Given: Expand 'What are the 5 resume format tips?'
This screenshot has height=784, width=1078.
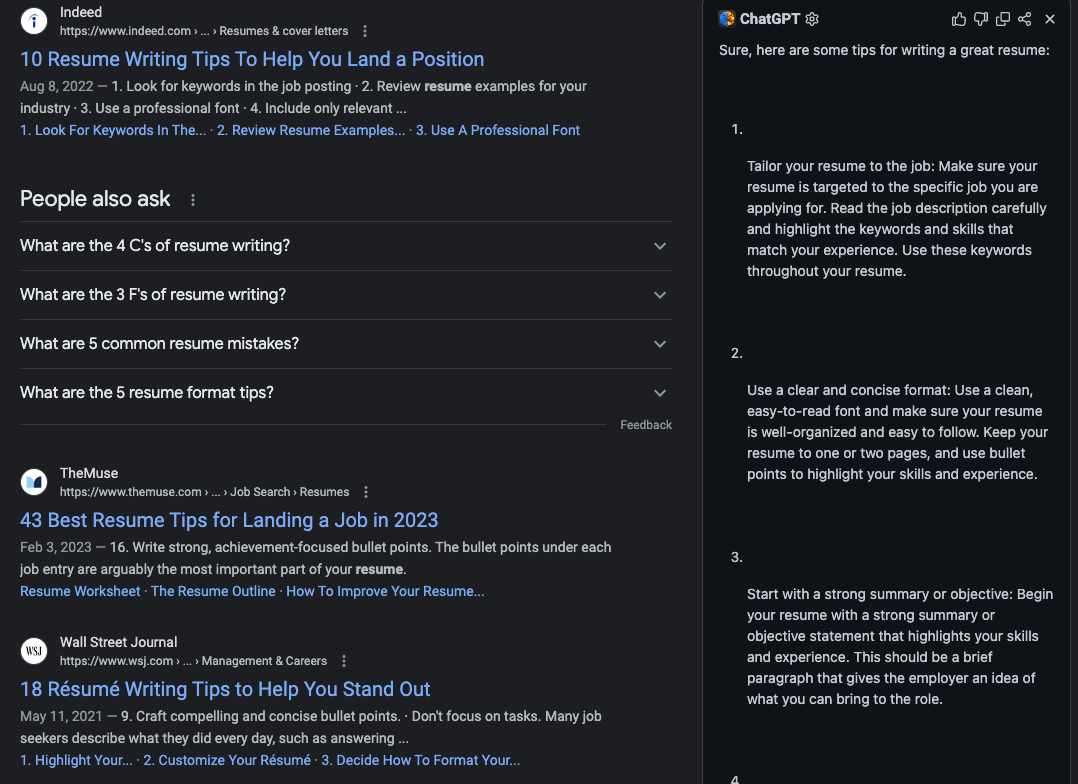Looking at the screenshot, I should click(346, 392).
